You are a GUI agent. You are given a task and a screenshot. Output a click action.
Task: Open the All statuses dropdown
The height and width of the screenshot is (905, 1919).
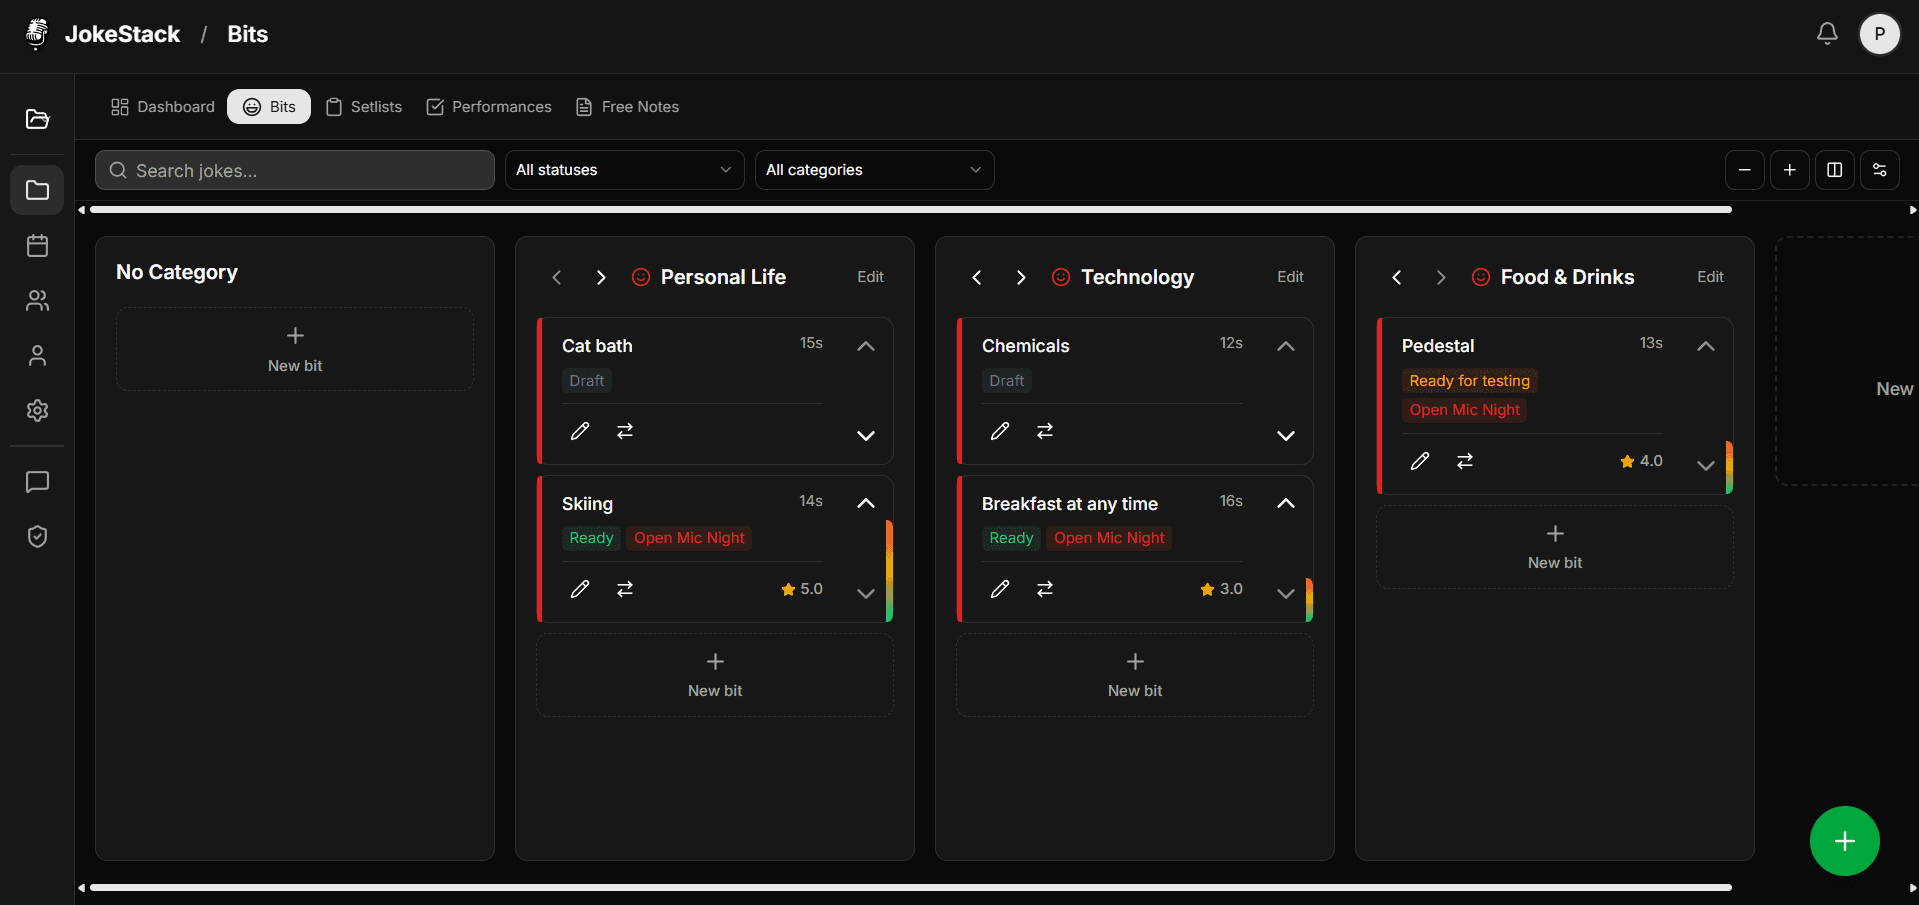(625, 170)
